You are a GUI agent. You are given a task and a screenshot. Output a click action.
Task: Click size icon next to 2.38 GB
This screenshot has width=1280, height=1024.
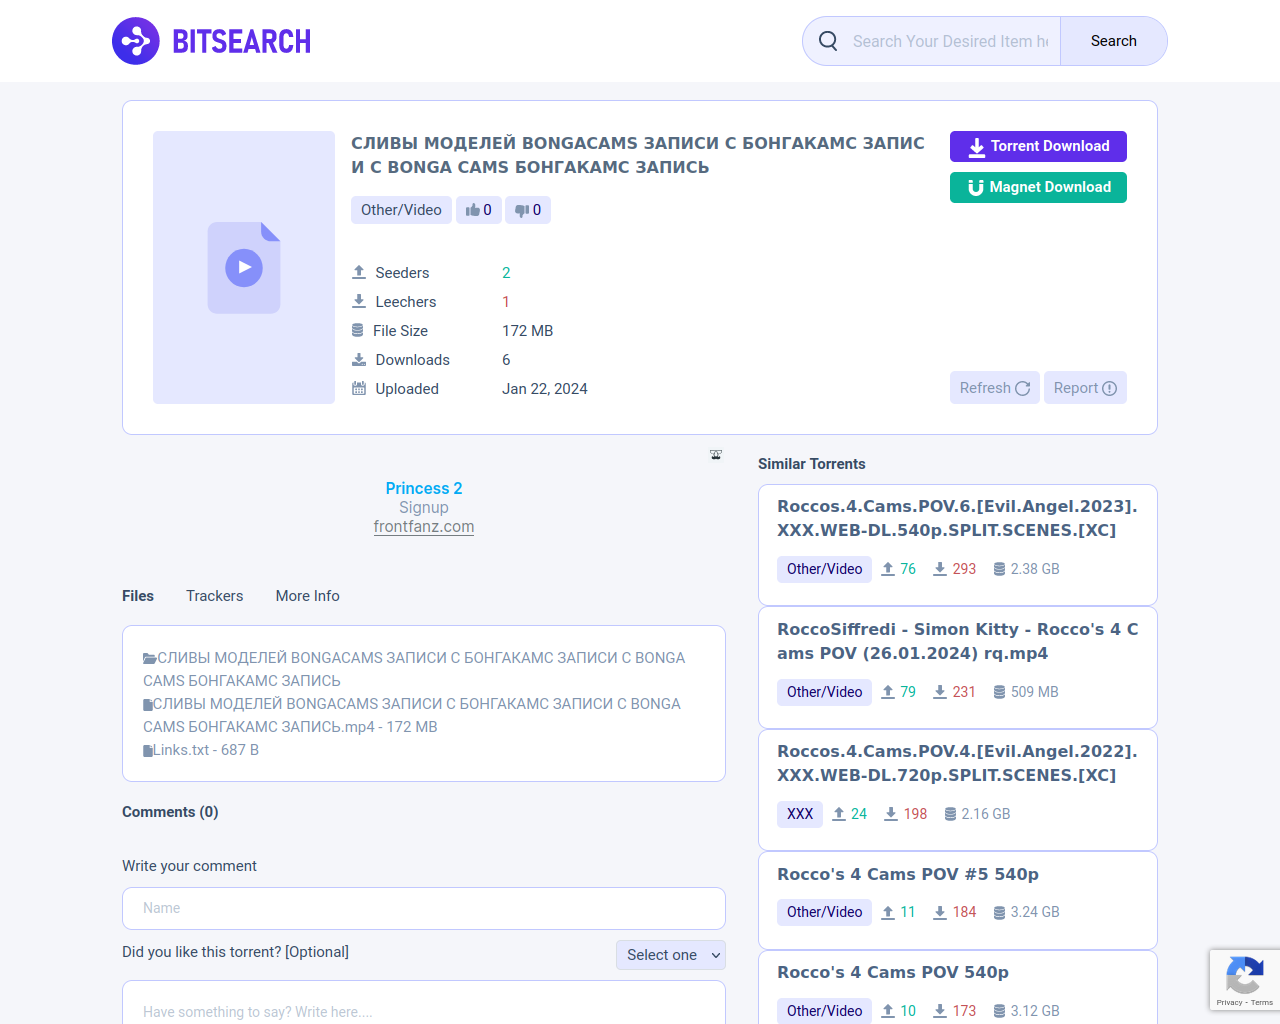pos(999,569)
